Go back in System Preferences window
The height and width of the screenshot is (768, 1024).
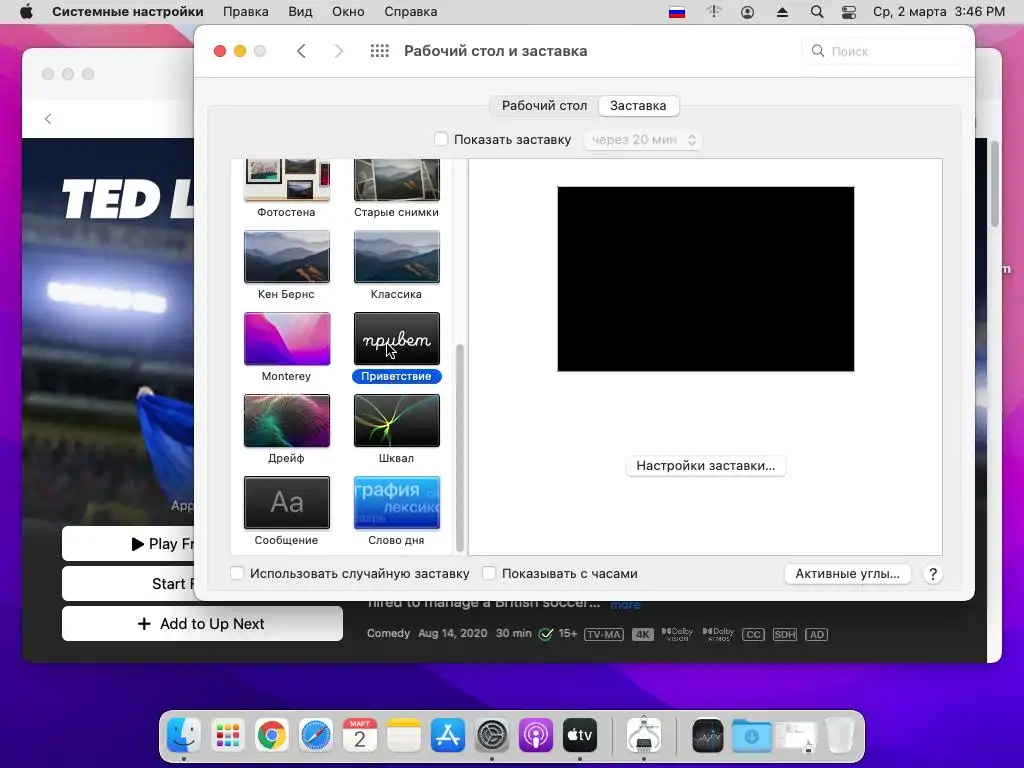click(x=301, y=51)
